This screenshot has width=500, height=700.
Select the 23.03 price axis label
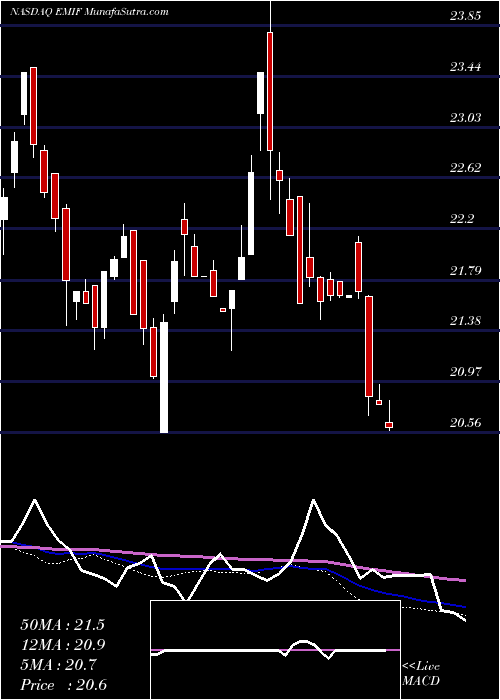(x=465, y=117)
